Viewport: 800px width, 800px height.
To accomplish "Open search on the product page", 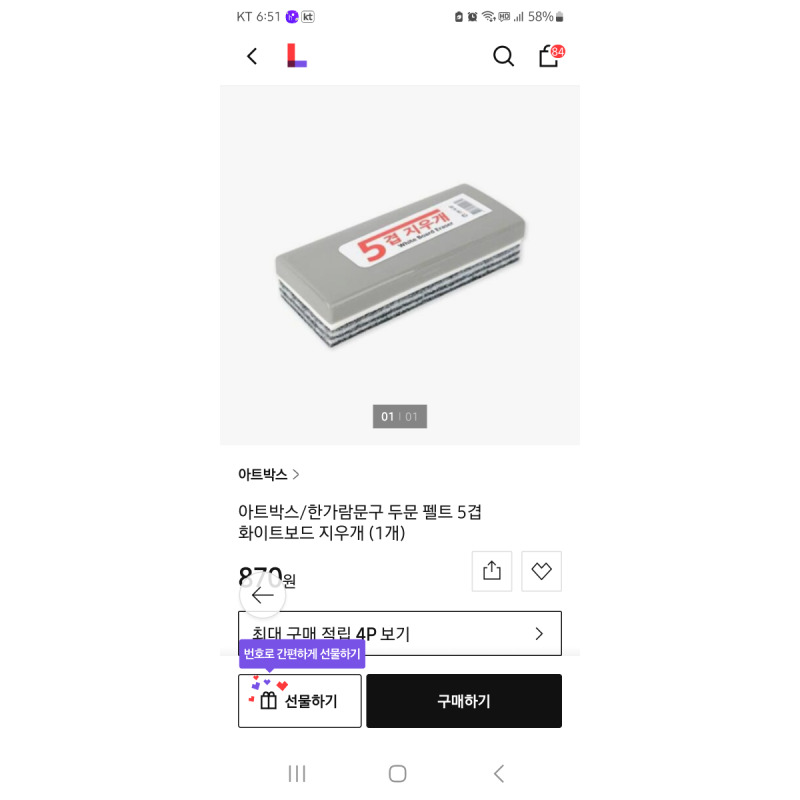I will pos(503,57).
